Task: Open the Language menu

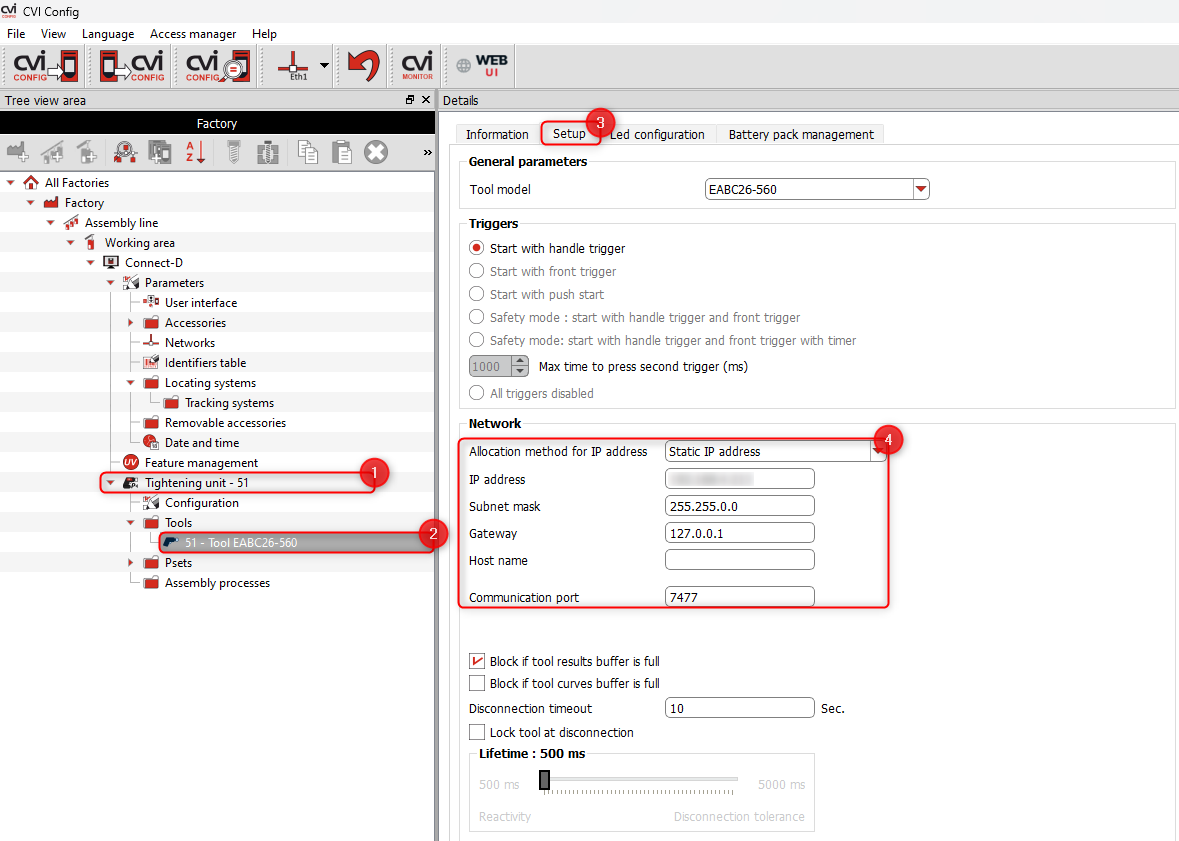Action: click(x=108, y=34)
